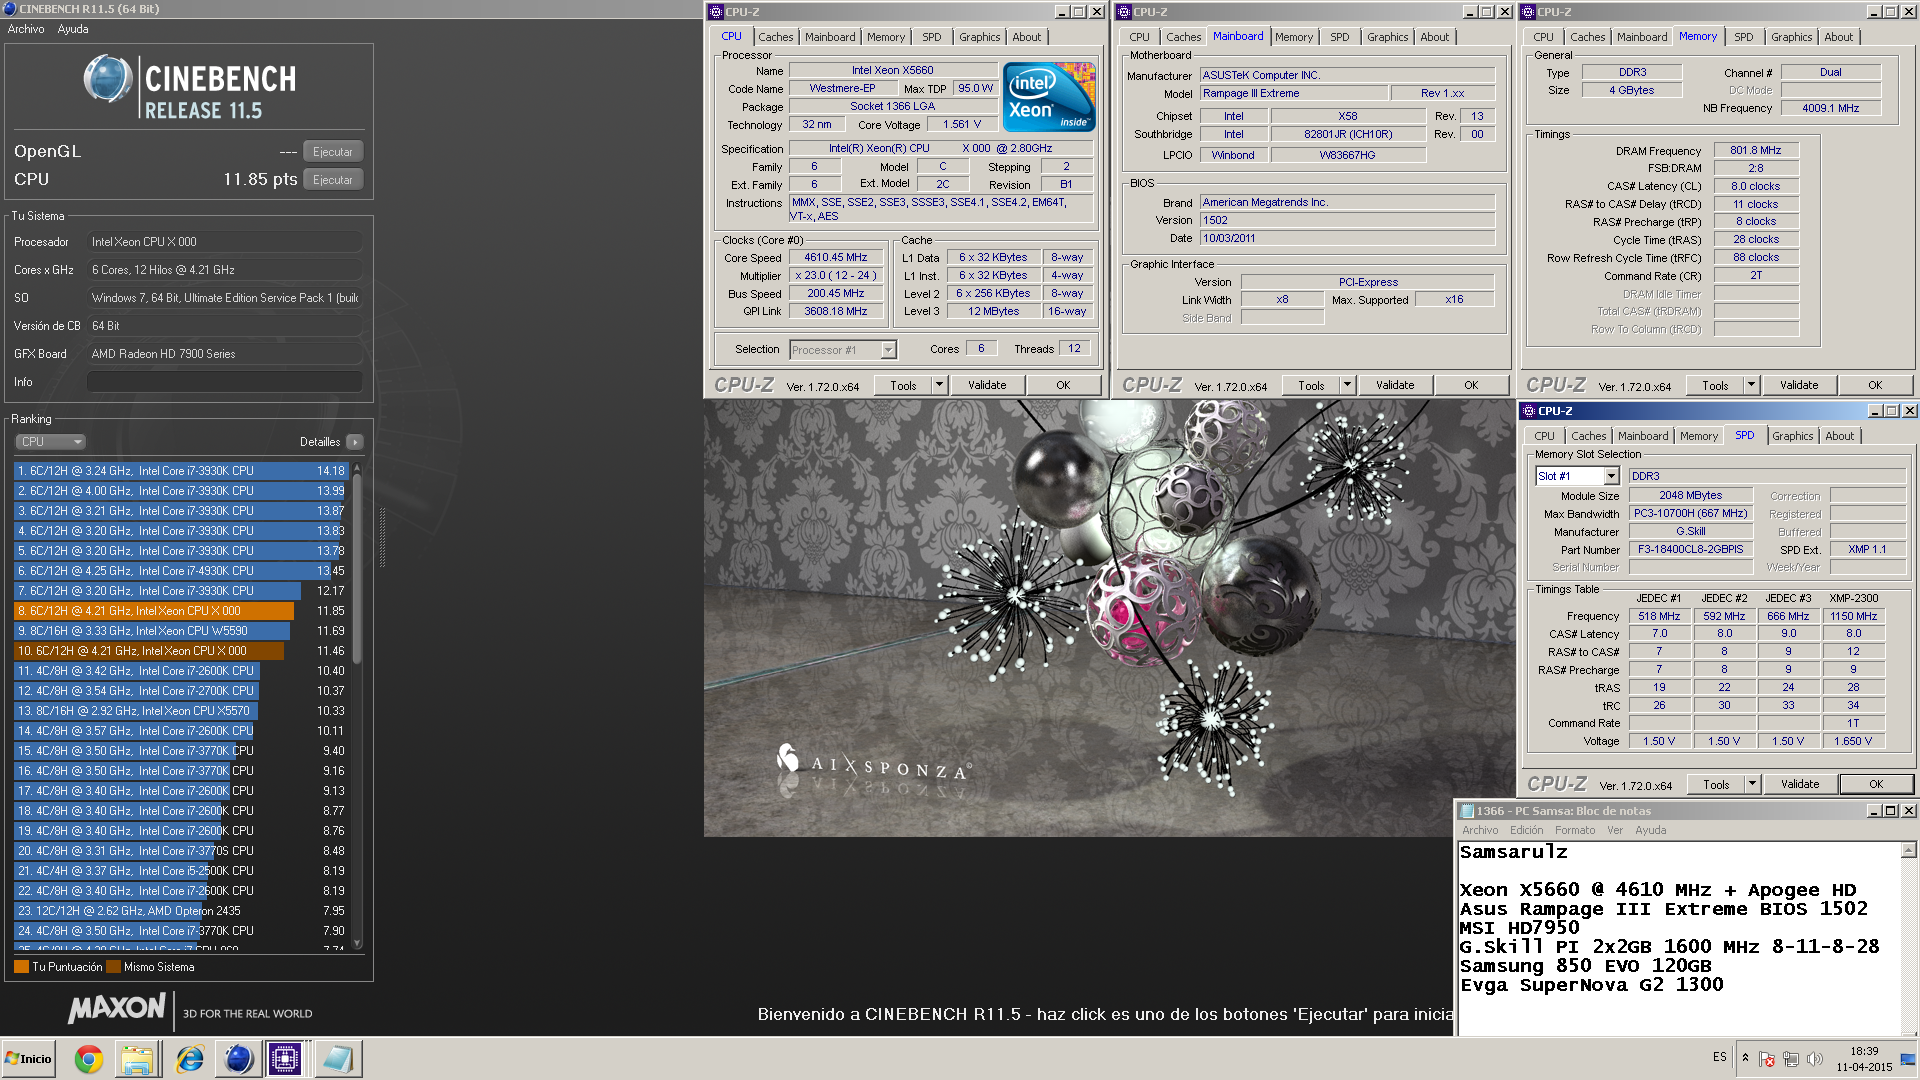1920x1080 pixels.
Task: Switch to Notepad via taskbar notepad icon
Action: point(337,1059)
